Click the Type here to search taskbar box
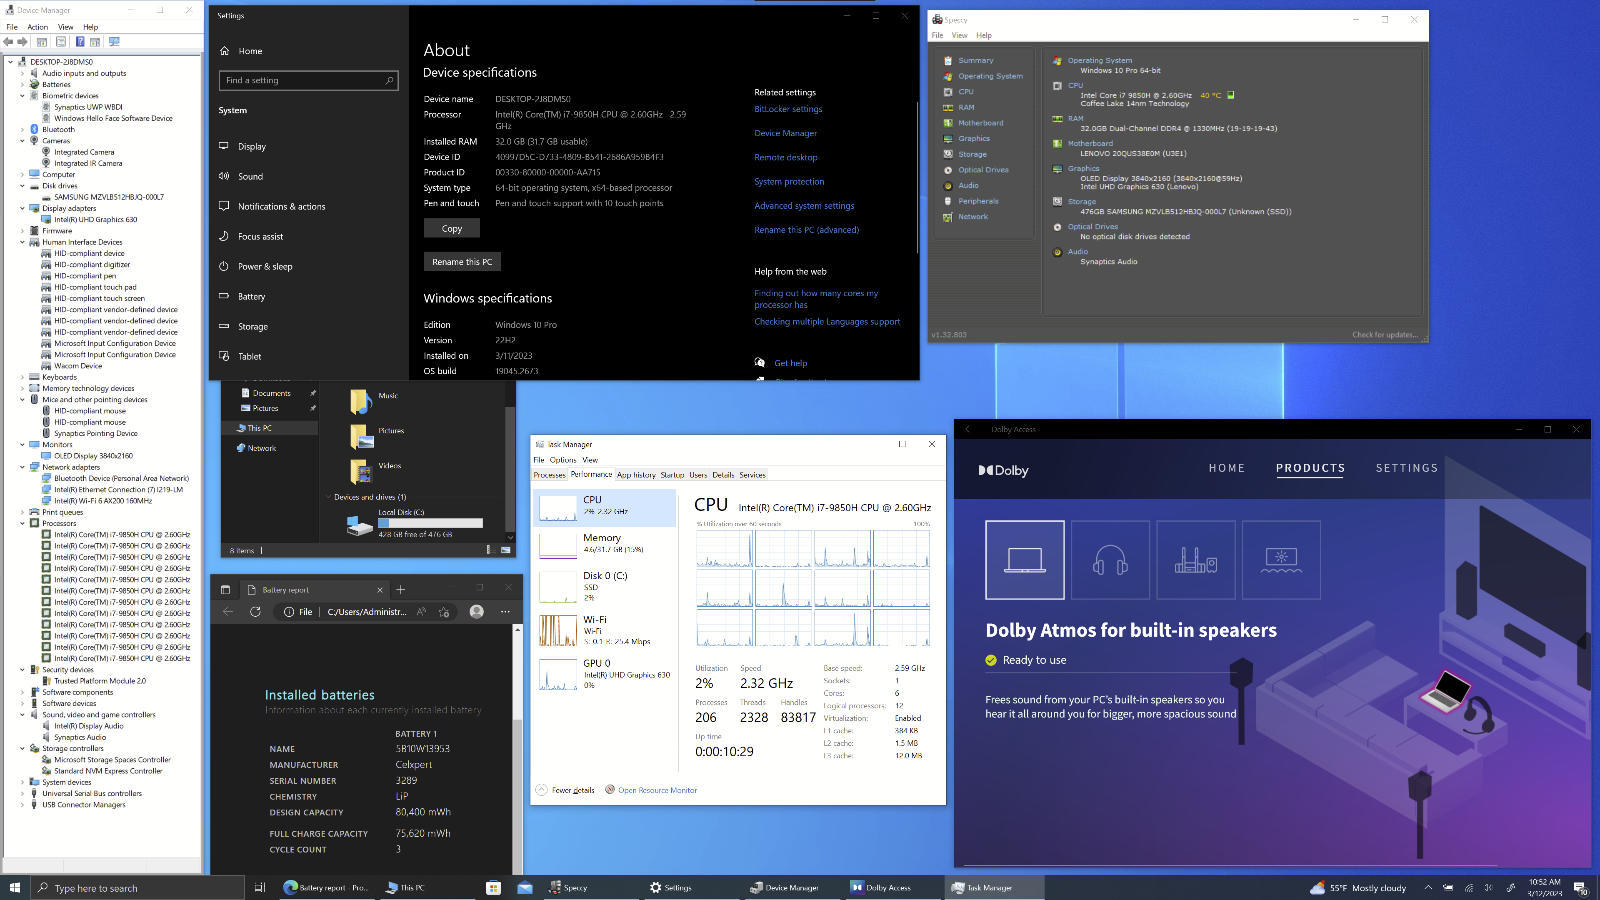The image size is (1600, 900). click(138, 888)
